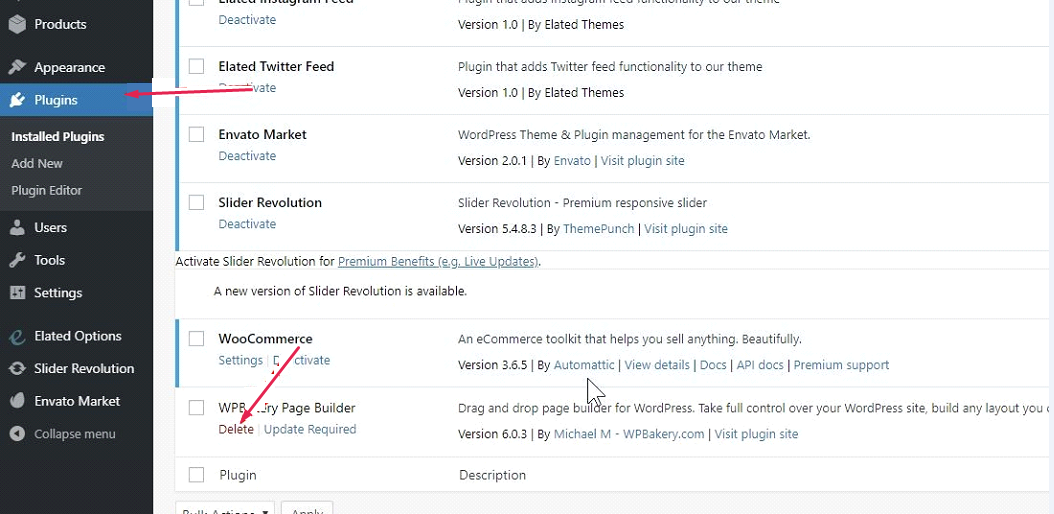Click the Envato Market leaf icon
1054x514 pixels.
coord(17,401)
